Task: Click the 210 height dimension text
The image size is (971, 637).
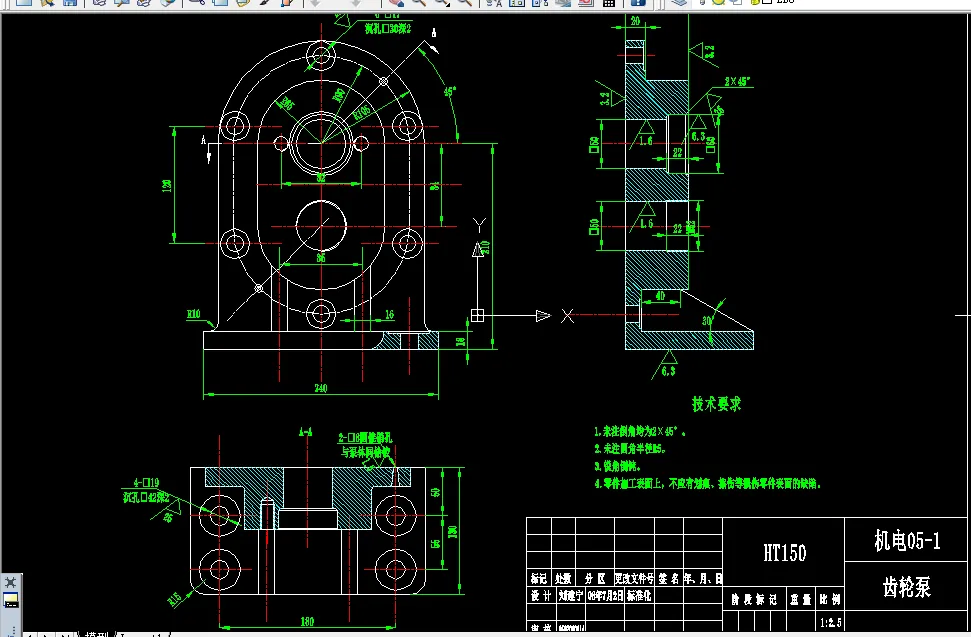Action: point(486,249)
